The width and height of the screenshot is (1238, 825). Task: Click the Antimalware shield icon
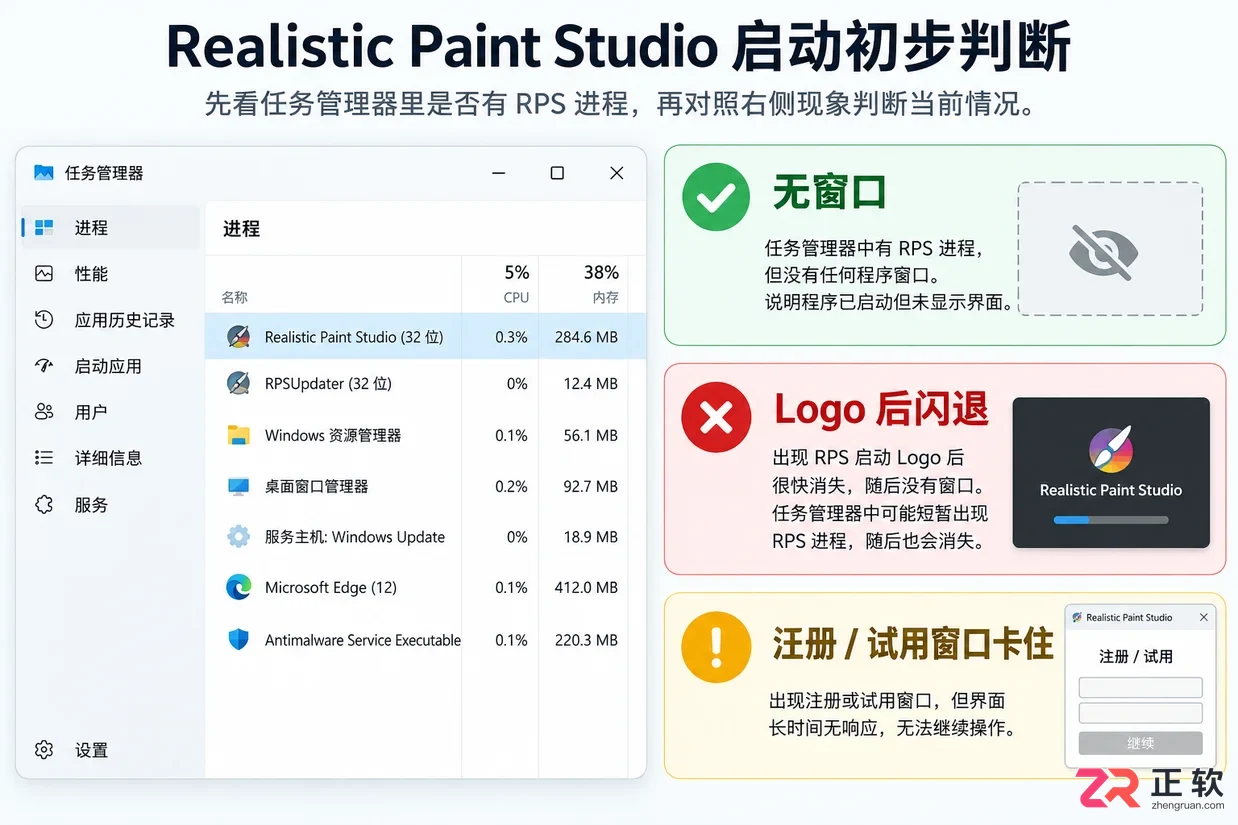pos(238,640)
